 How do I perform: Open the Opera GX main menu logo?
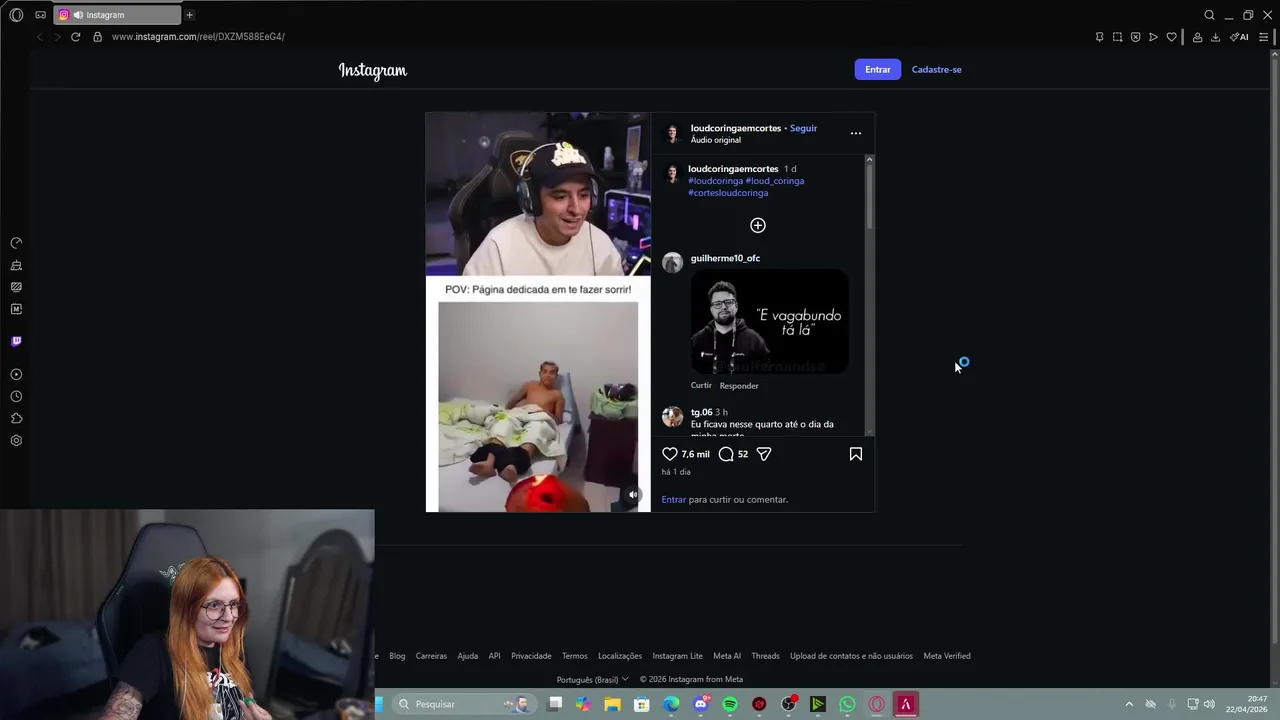16,15
